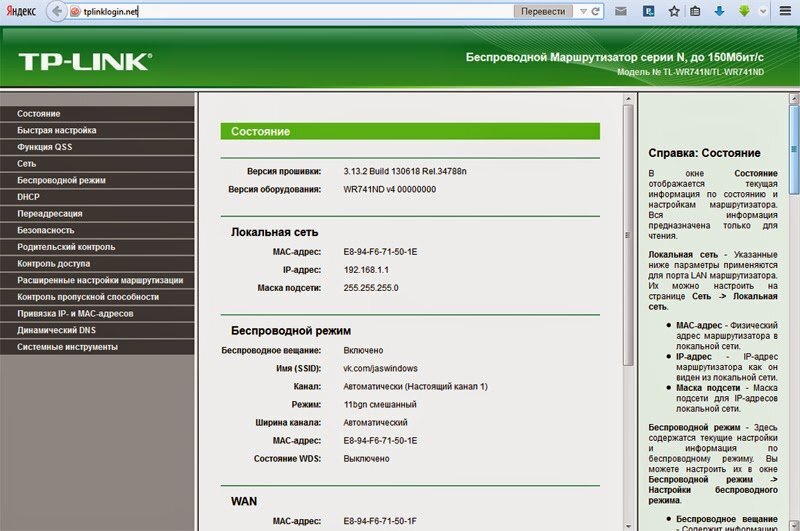Click the Справка: Состояние help heading
The height and width of the screenshot is (531, 800).
[704, 153]
